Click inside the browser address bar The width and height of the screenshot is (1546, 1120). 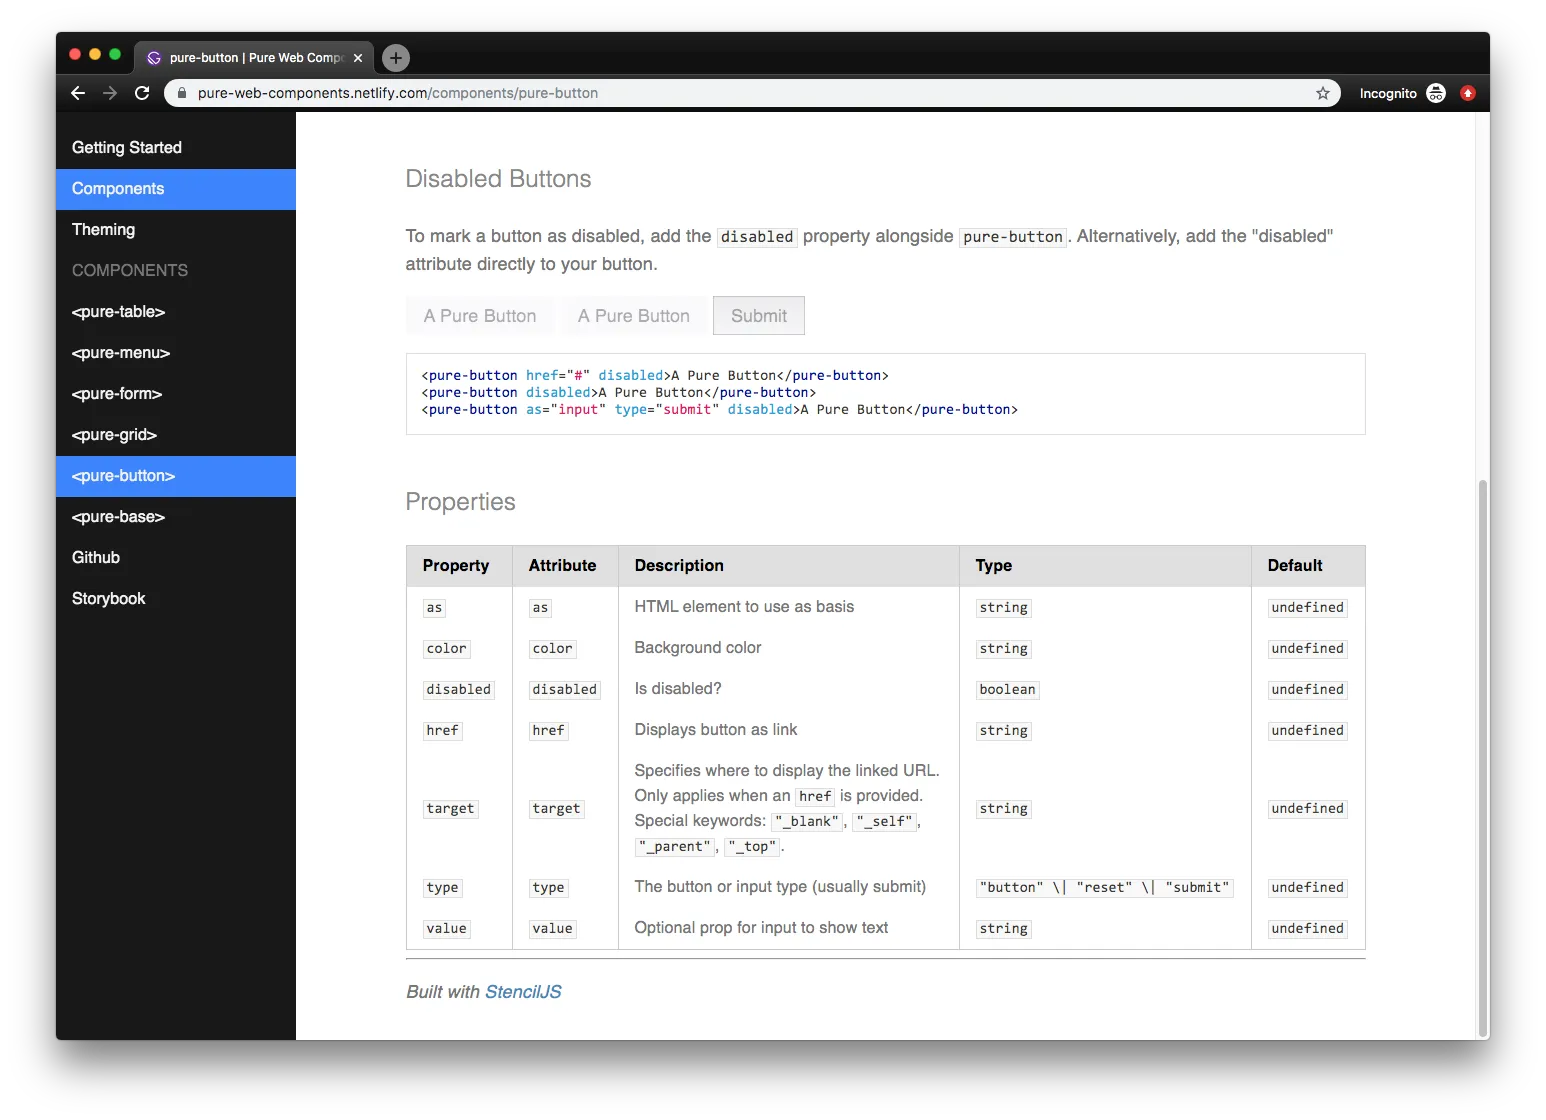pyautogui.click(x=700, y=92)
